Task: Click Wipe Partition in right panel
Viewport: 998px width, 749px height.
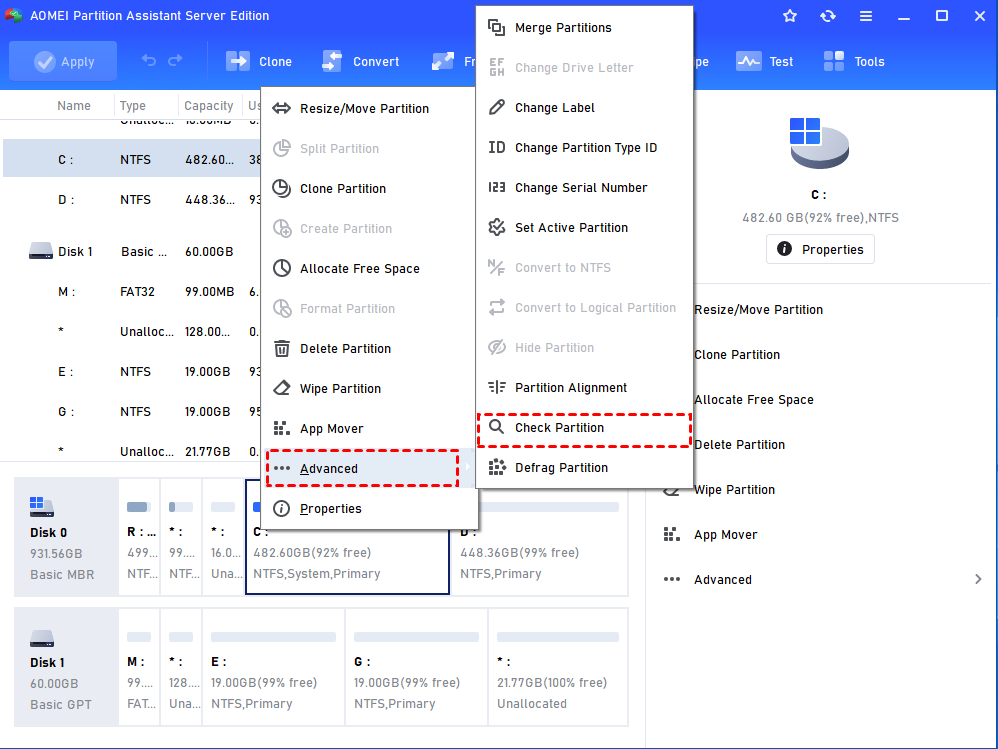Action: (x=734, y=490)
